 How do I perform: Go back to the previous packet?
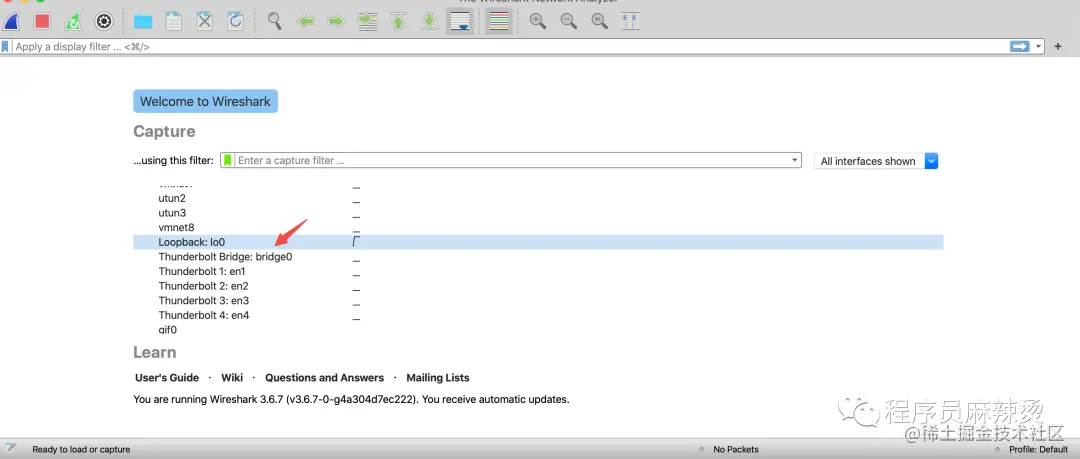pos(305,21)
